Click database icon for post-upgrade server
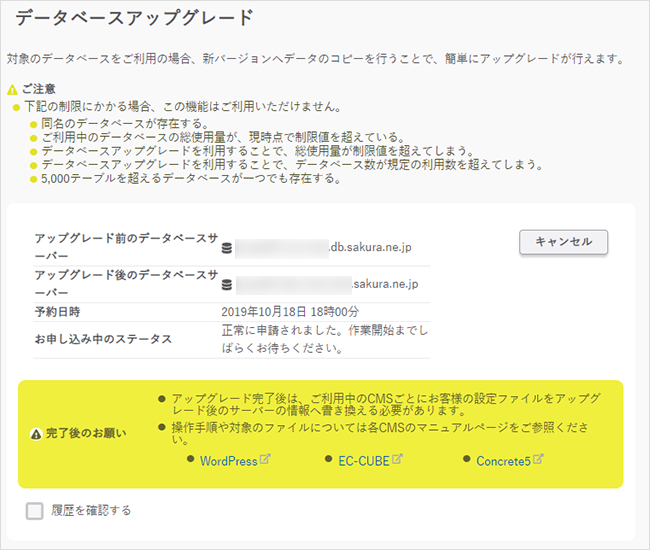Viewport: 650px width, 550px height. [x=227, y=285]
